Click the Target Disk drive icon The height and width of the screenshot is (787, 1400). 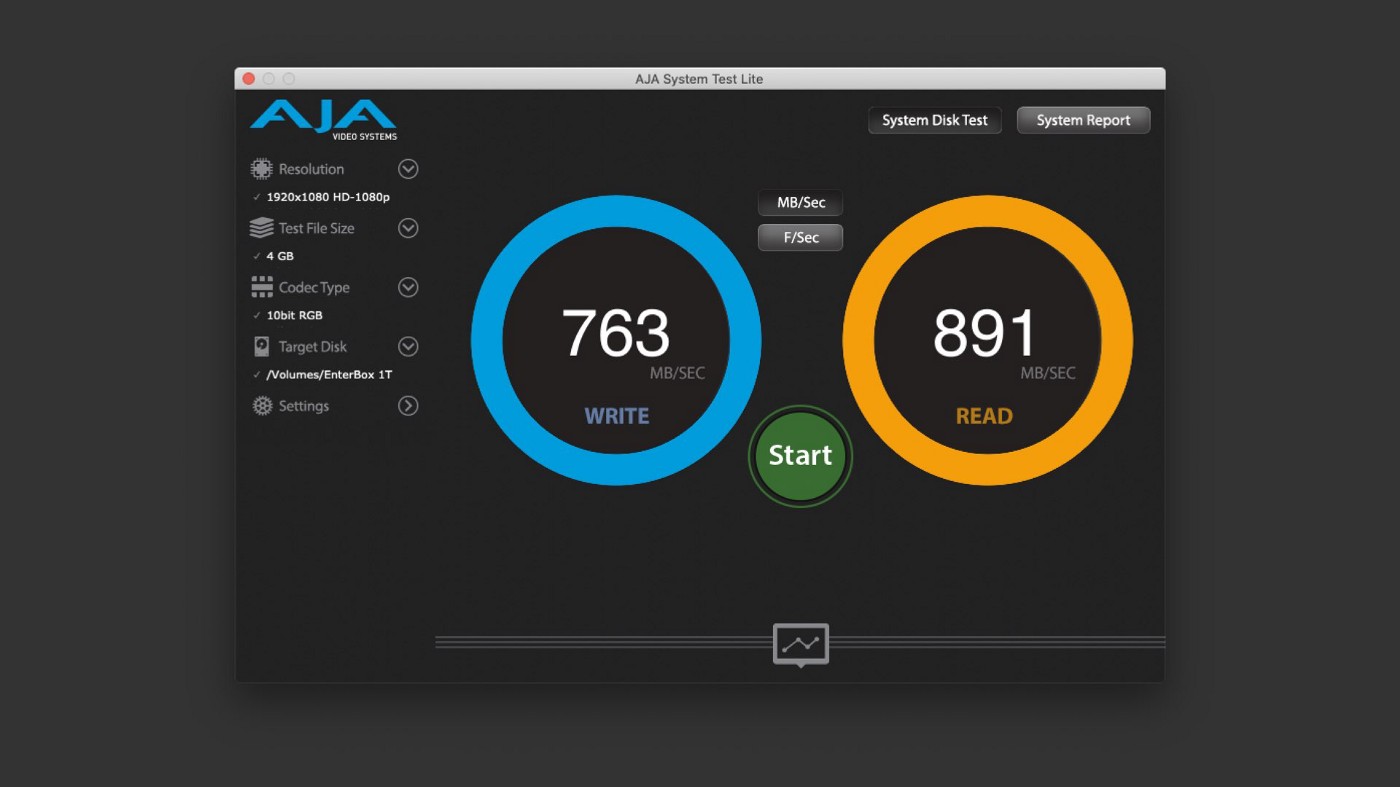click(x=262, y=346)
